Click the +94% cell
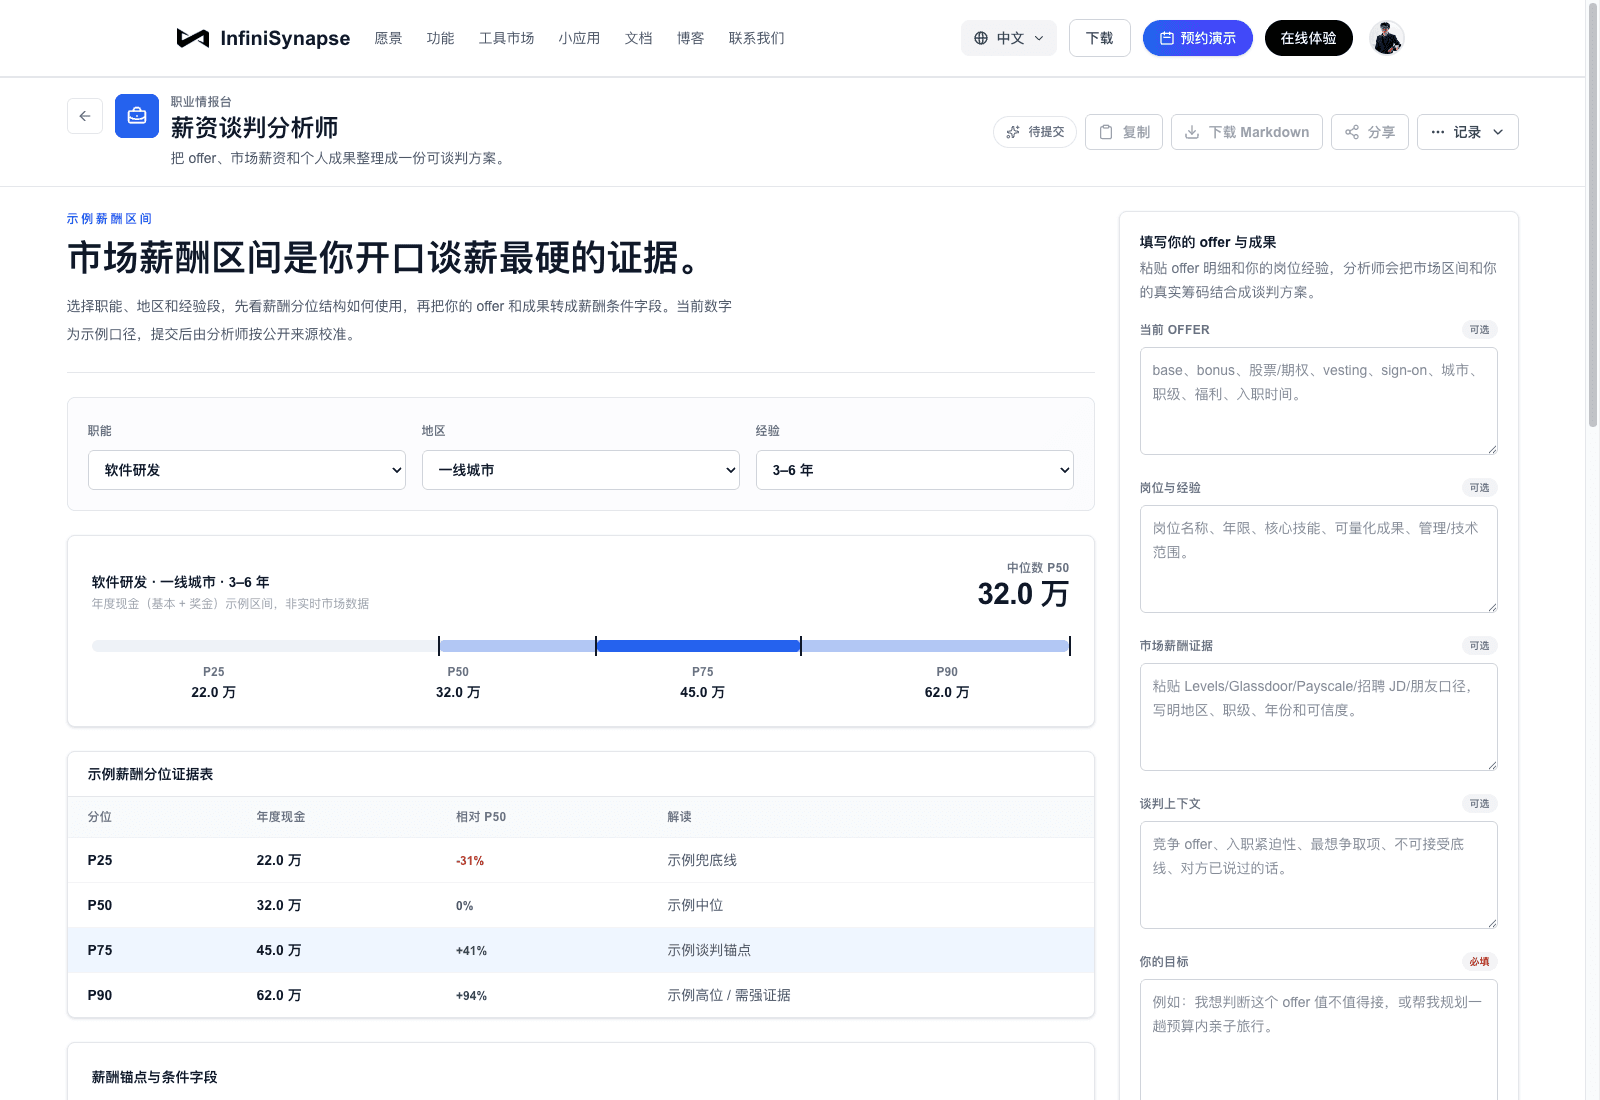This screenshot has height=1100, width=1600. (x=471, y=996)
